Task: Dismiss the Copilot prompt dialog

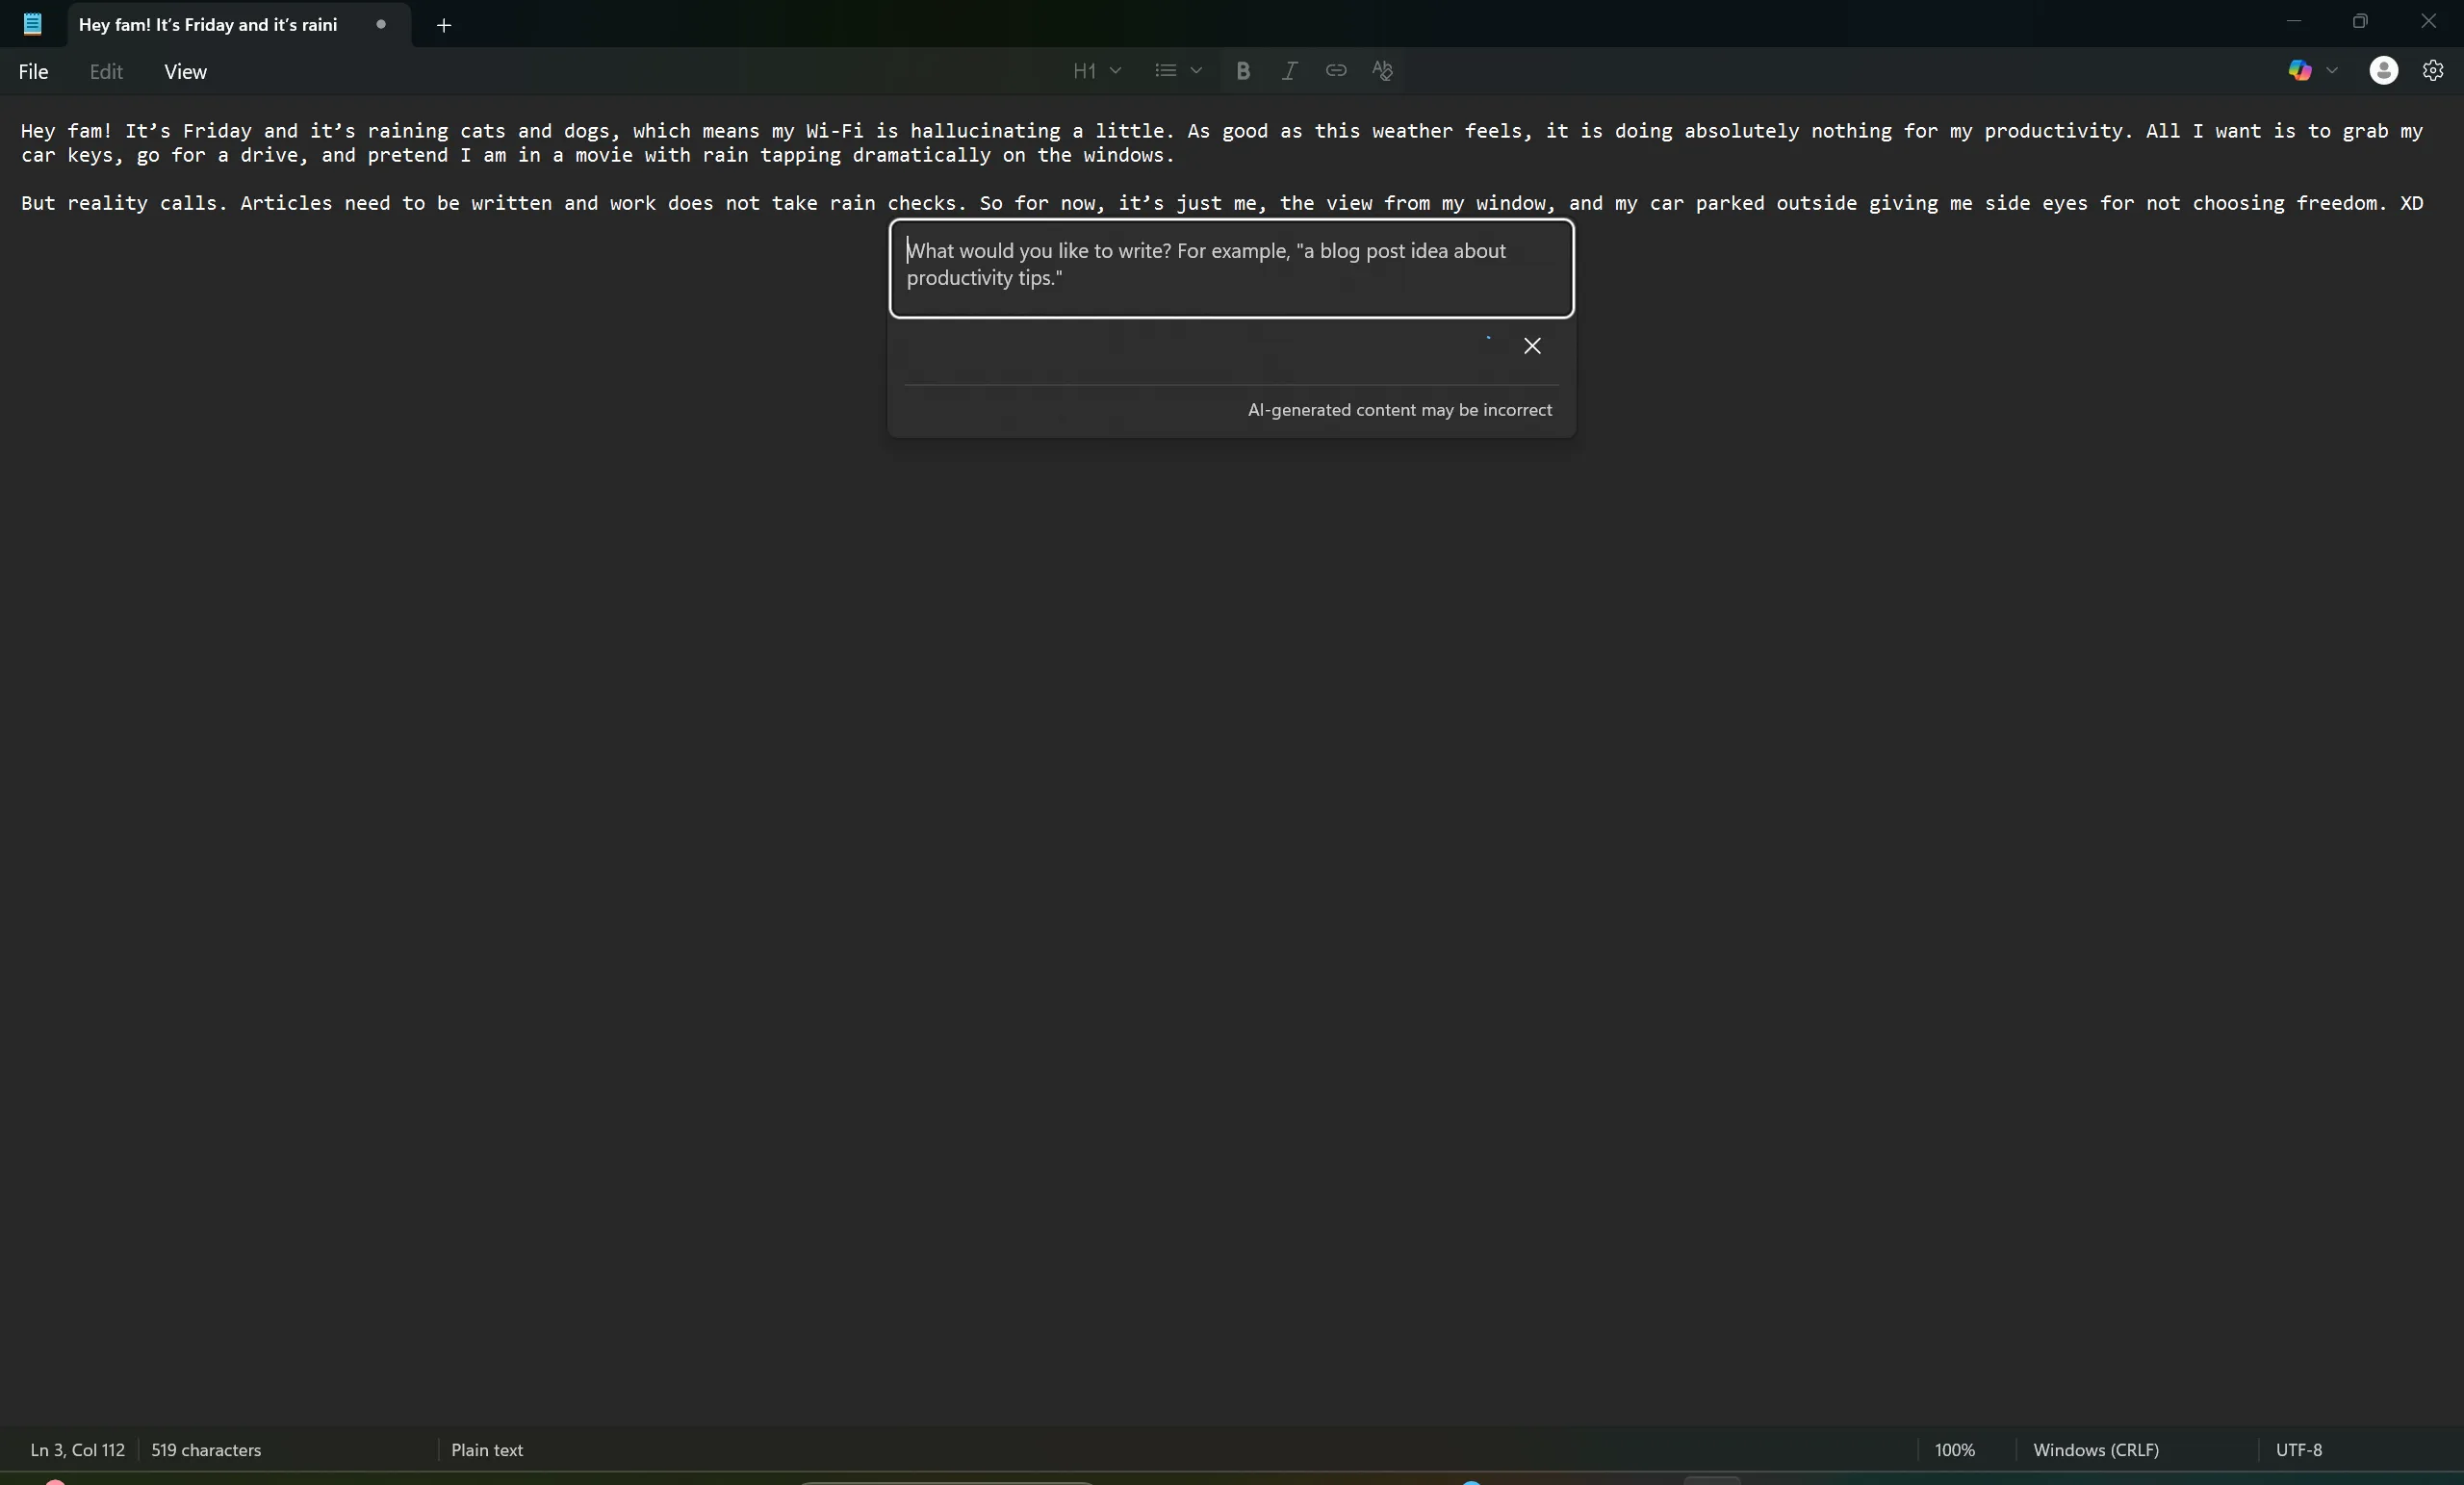Action: (x=1532, y=345)
